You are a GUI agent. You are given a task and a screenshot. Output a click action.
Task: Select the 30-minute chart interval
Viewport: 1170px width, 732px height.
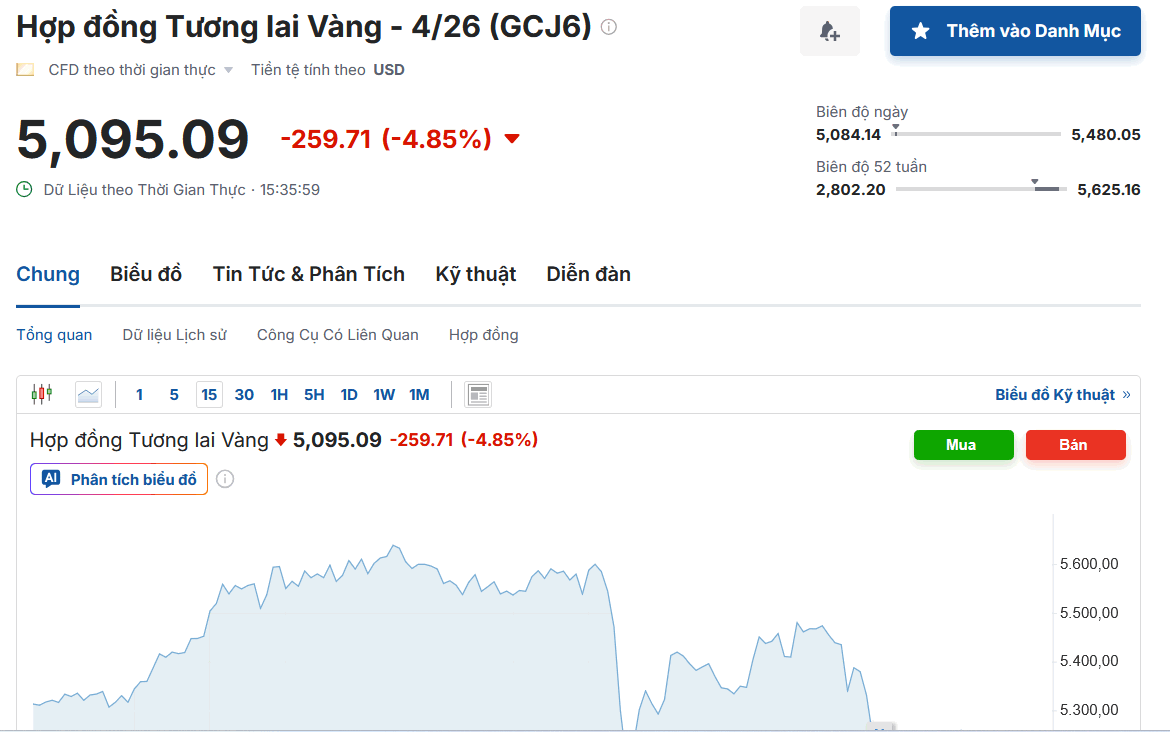pyautogui.click(x=244, y=394)
